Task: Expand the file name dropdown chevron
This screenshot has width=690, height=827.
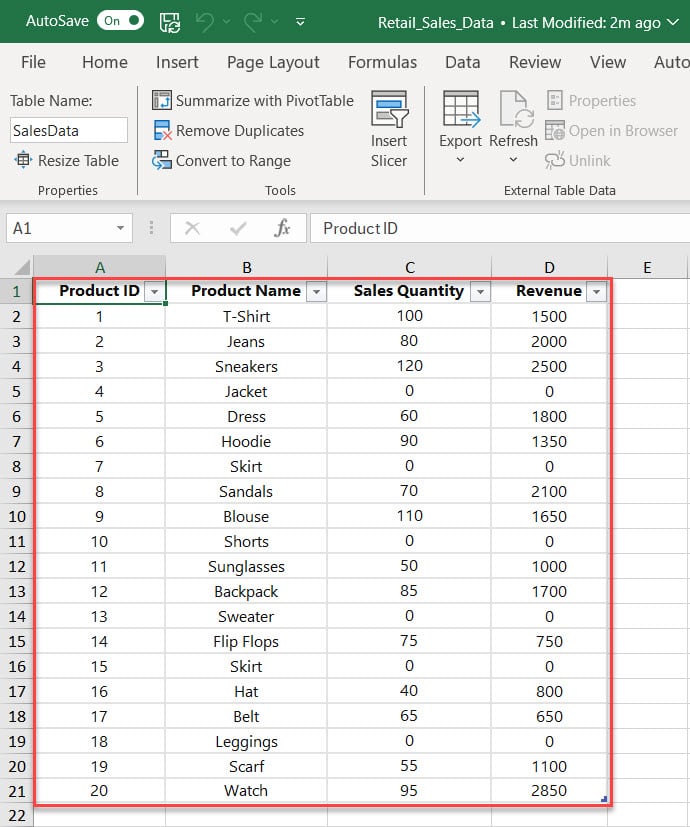Action: (673, 22)
